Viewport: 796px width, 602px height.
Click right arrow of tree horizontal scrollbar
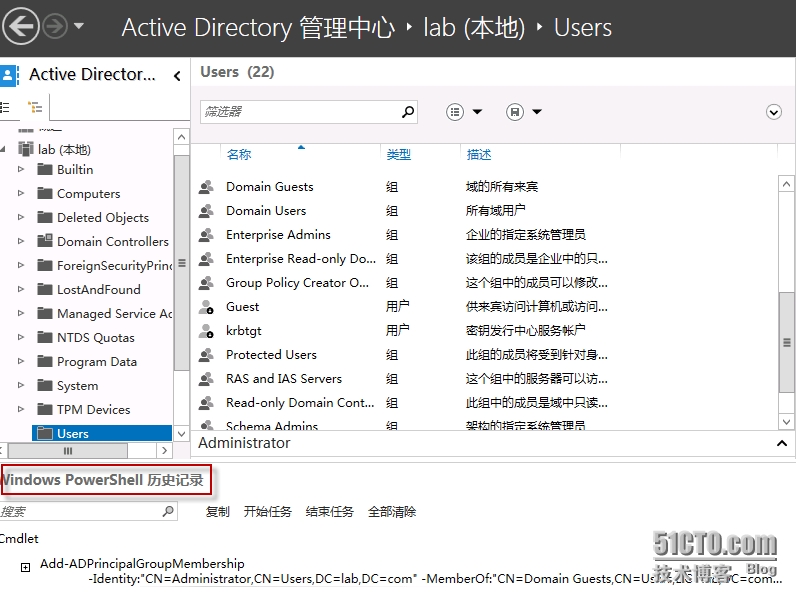164,450
